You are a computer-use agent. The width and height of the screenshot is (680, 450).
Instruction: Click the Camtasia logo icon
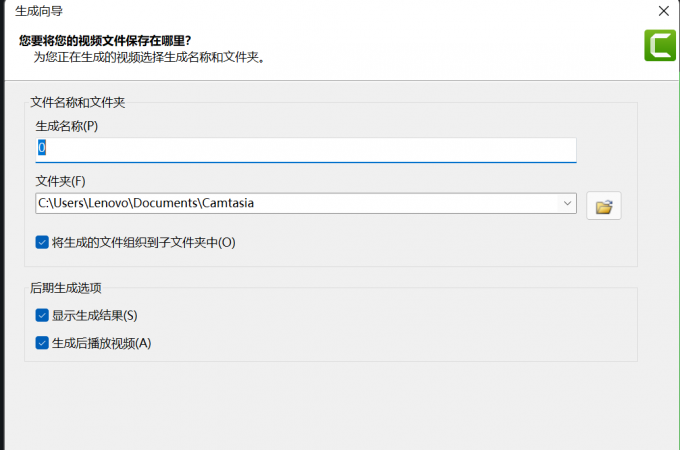tap(660, 46)
